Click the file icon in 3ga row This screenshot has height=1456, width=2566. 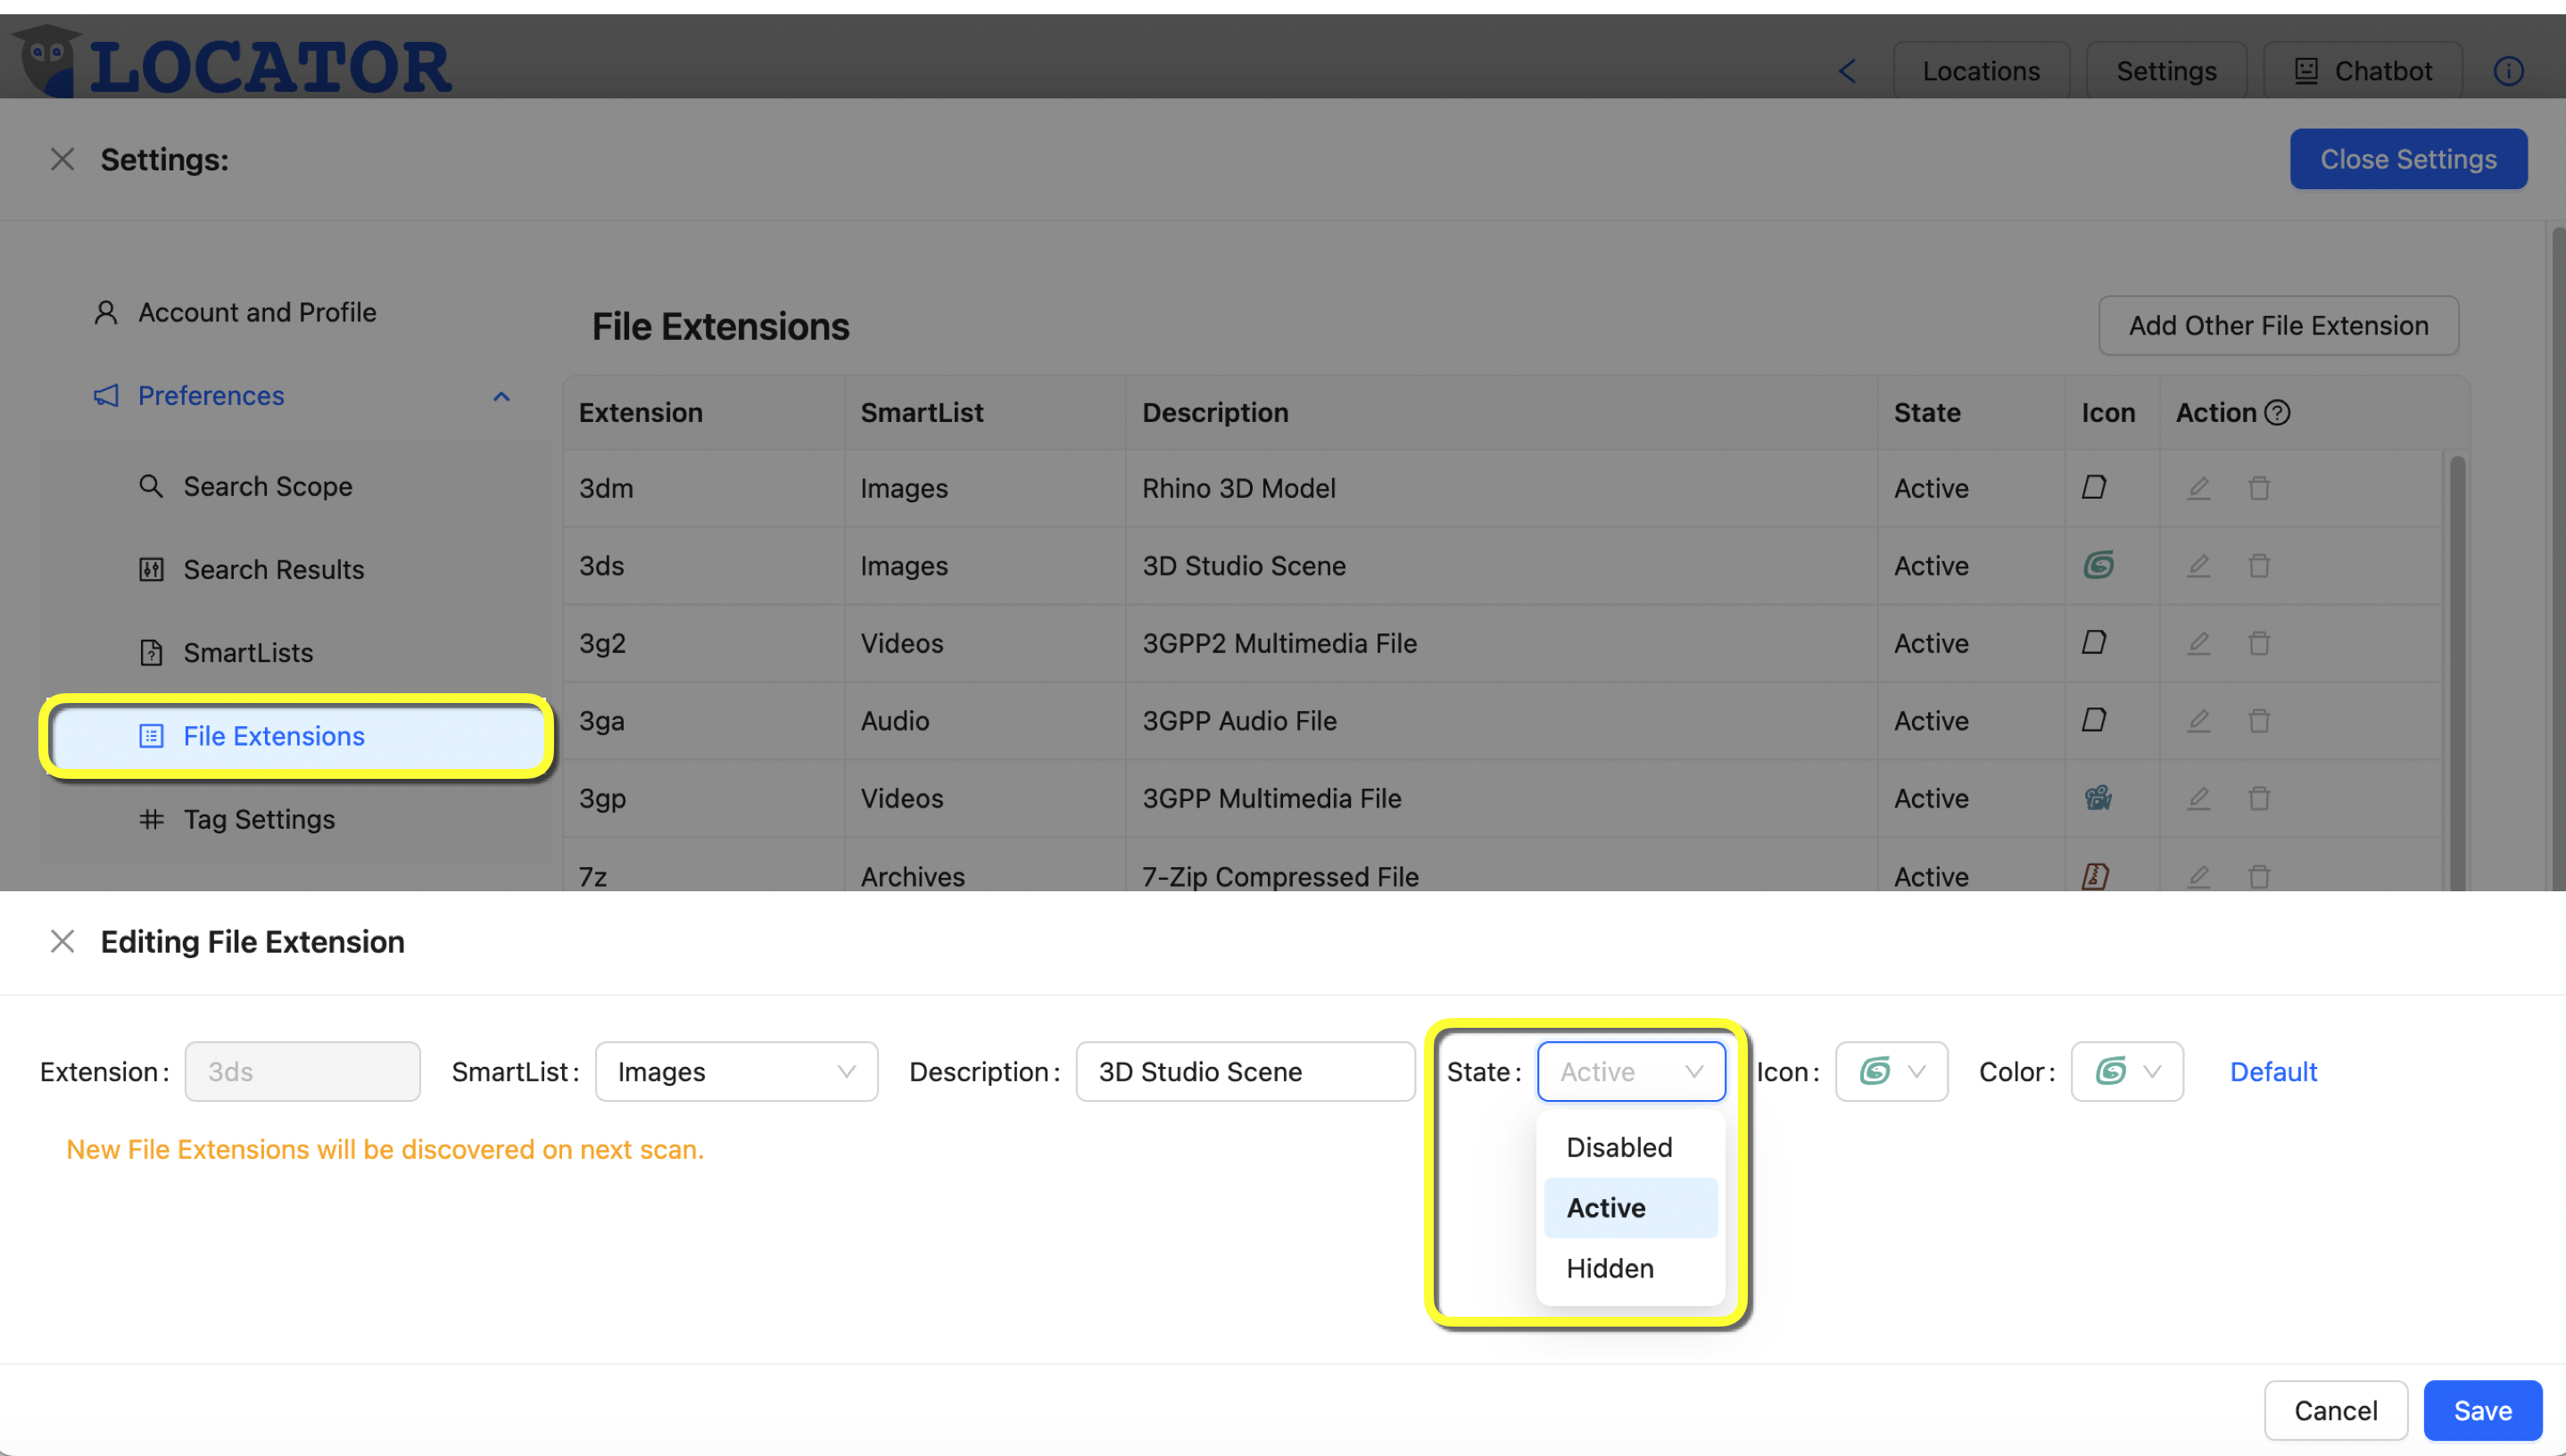tap(2094, 721)
